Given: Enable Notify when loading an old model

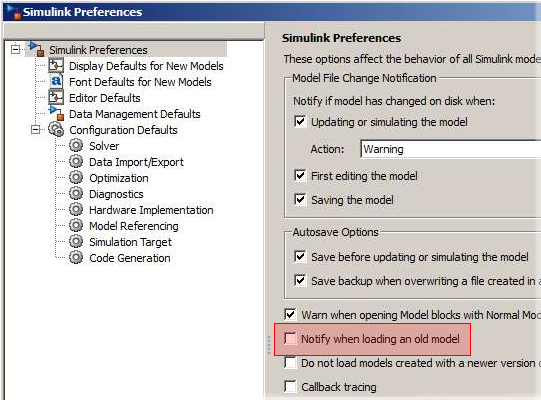Looking at the screenshot, I should click(290, 339).
